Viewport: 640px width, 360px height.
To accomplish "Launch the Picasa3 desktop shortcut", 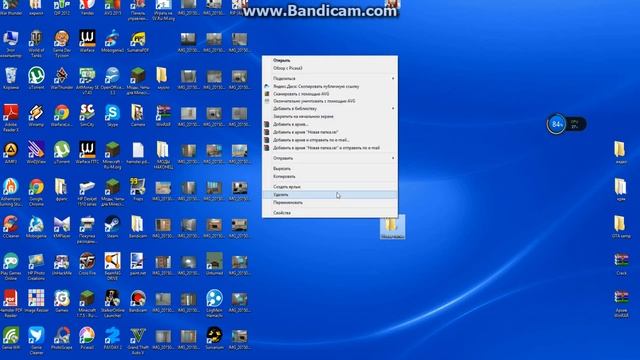I will [x=87, y=338].
